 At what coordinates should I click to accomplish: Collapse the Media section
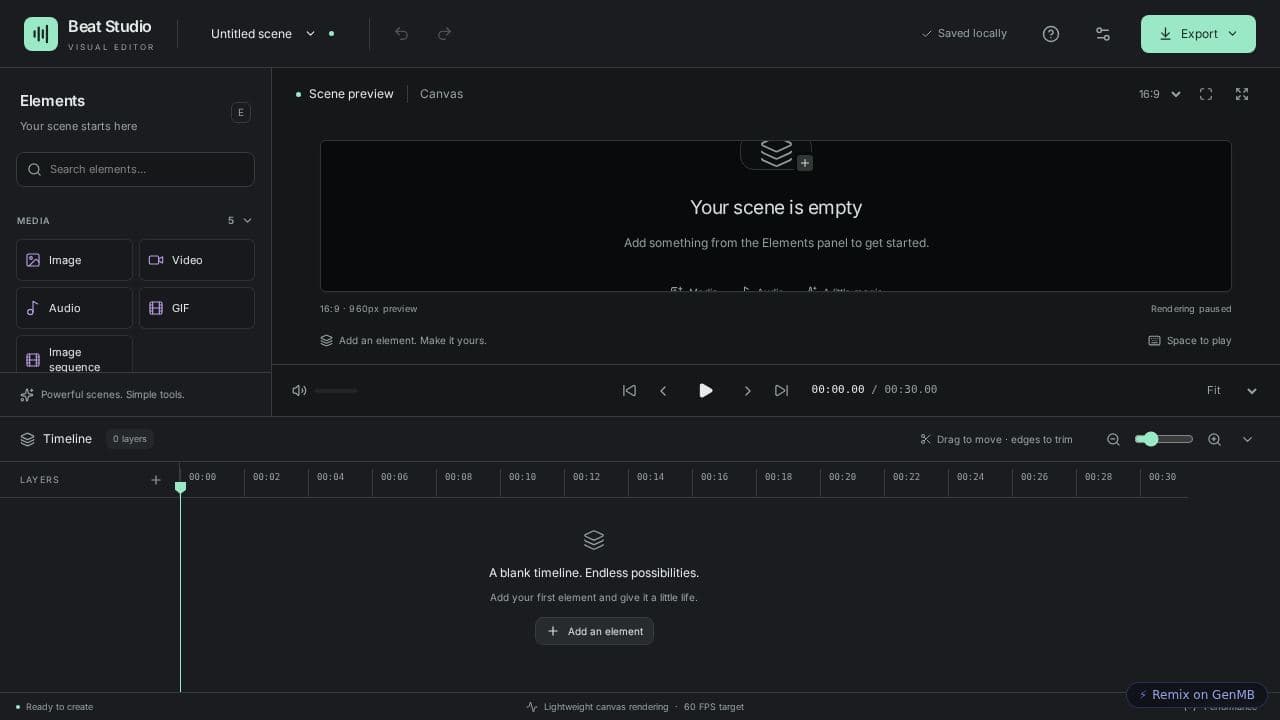247,220
